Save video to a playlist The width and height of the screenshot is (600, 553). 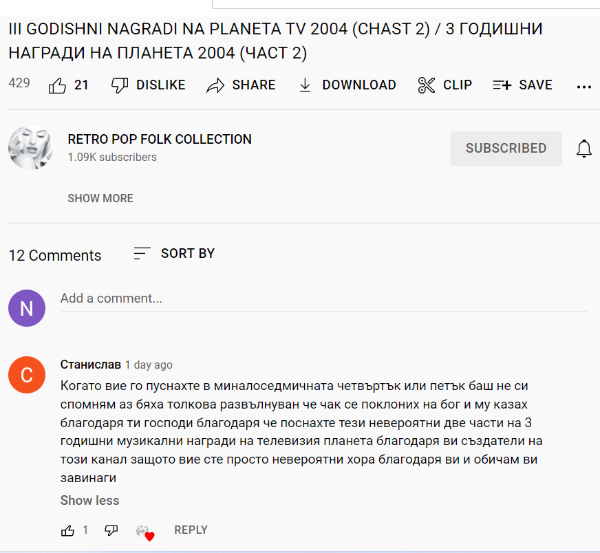(x=522, y=85)
